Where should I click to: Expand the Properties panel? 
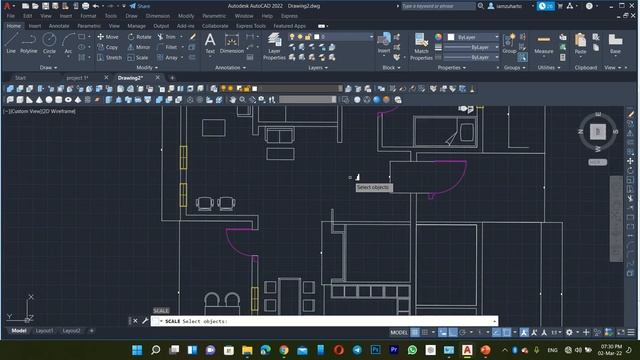(451, 67)
